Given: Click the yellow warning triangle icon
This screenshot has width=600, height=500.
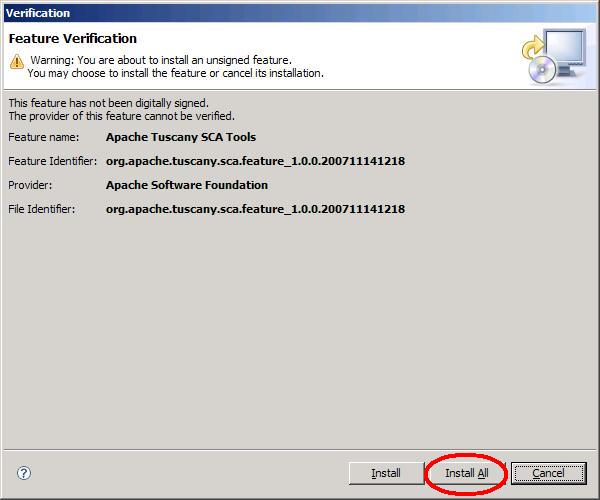Looking at the screenshot, I should [x=17, y=62].
